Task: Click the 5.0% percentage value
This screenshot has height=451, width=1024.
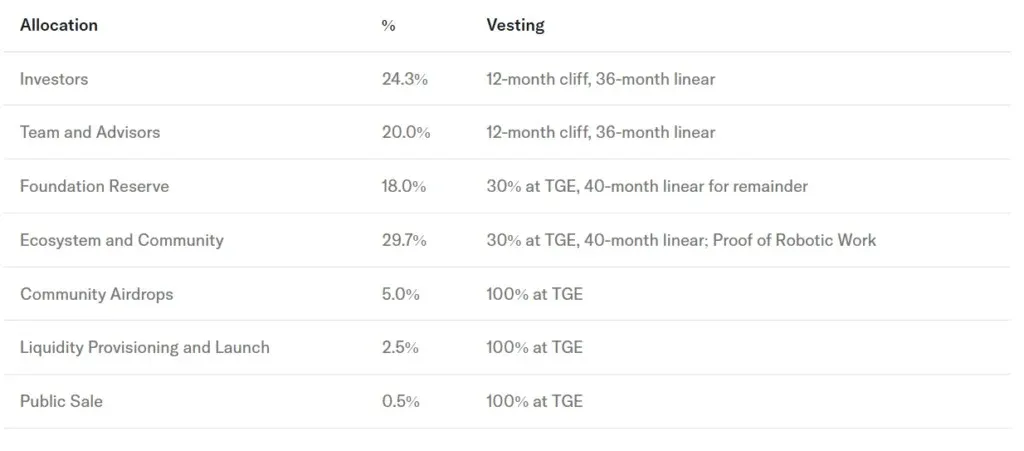Action: pos(401,294)
